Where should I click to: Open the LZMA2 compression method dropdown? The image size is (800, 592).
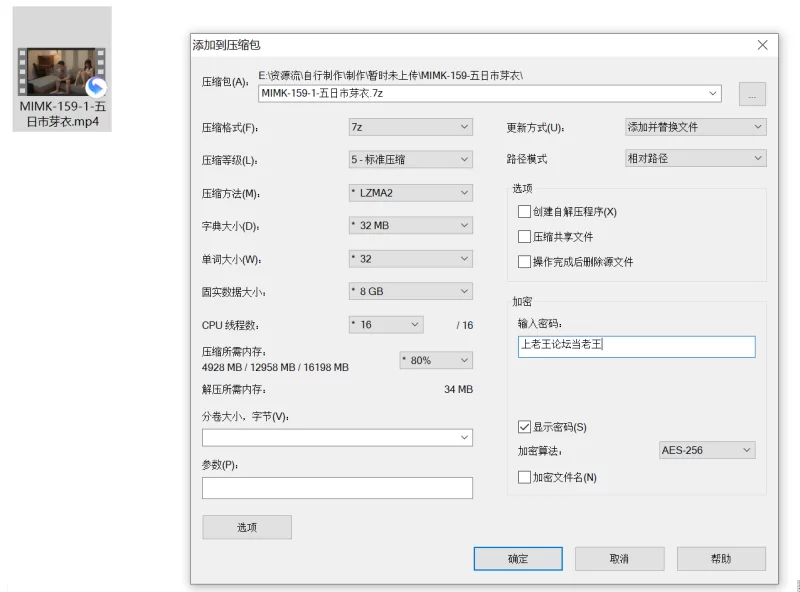(x=409, y=193)
